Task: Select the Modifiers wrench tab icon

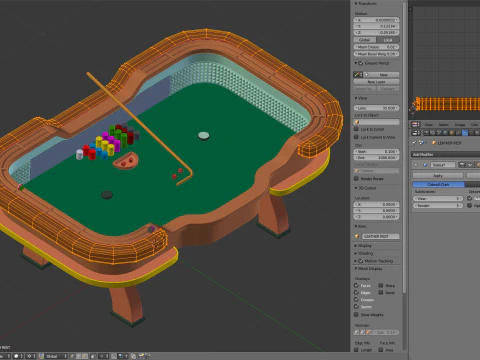Action: pos(465,133)
